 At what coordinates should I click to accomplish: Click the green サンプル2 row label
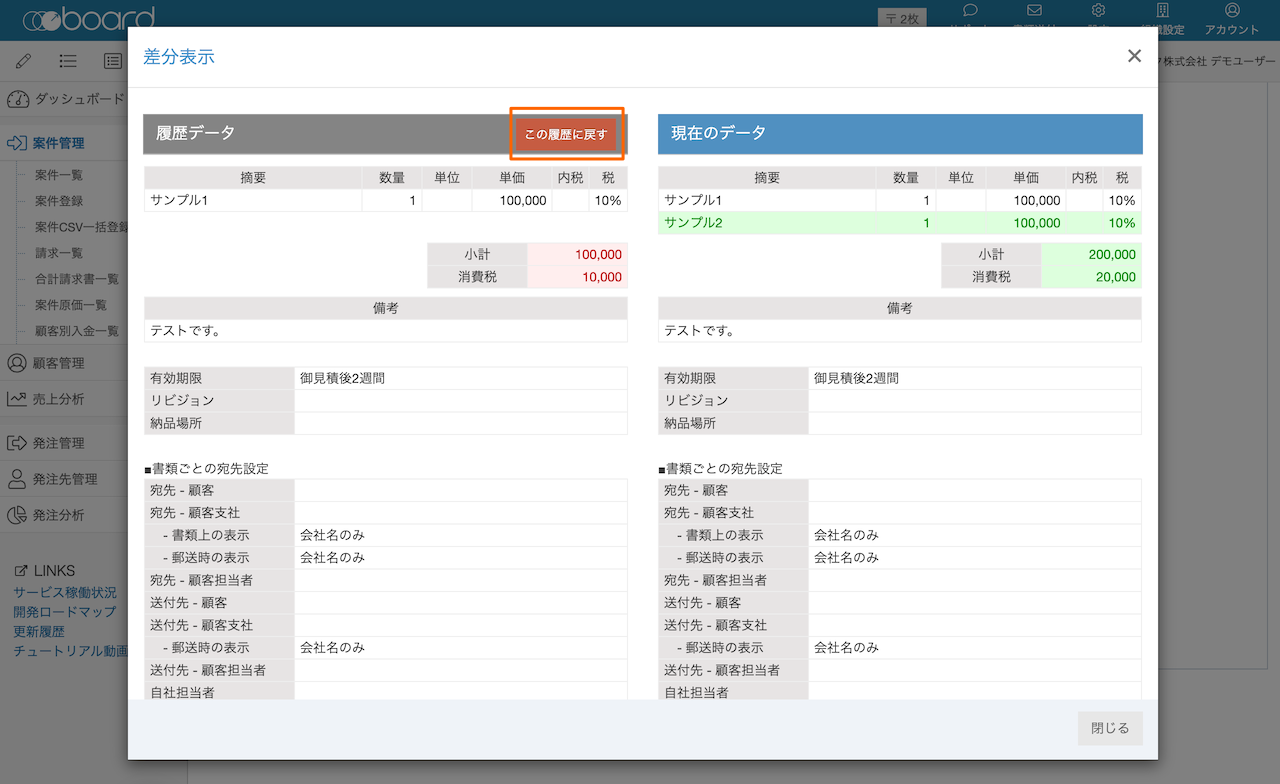click(x=693, y=222)
